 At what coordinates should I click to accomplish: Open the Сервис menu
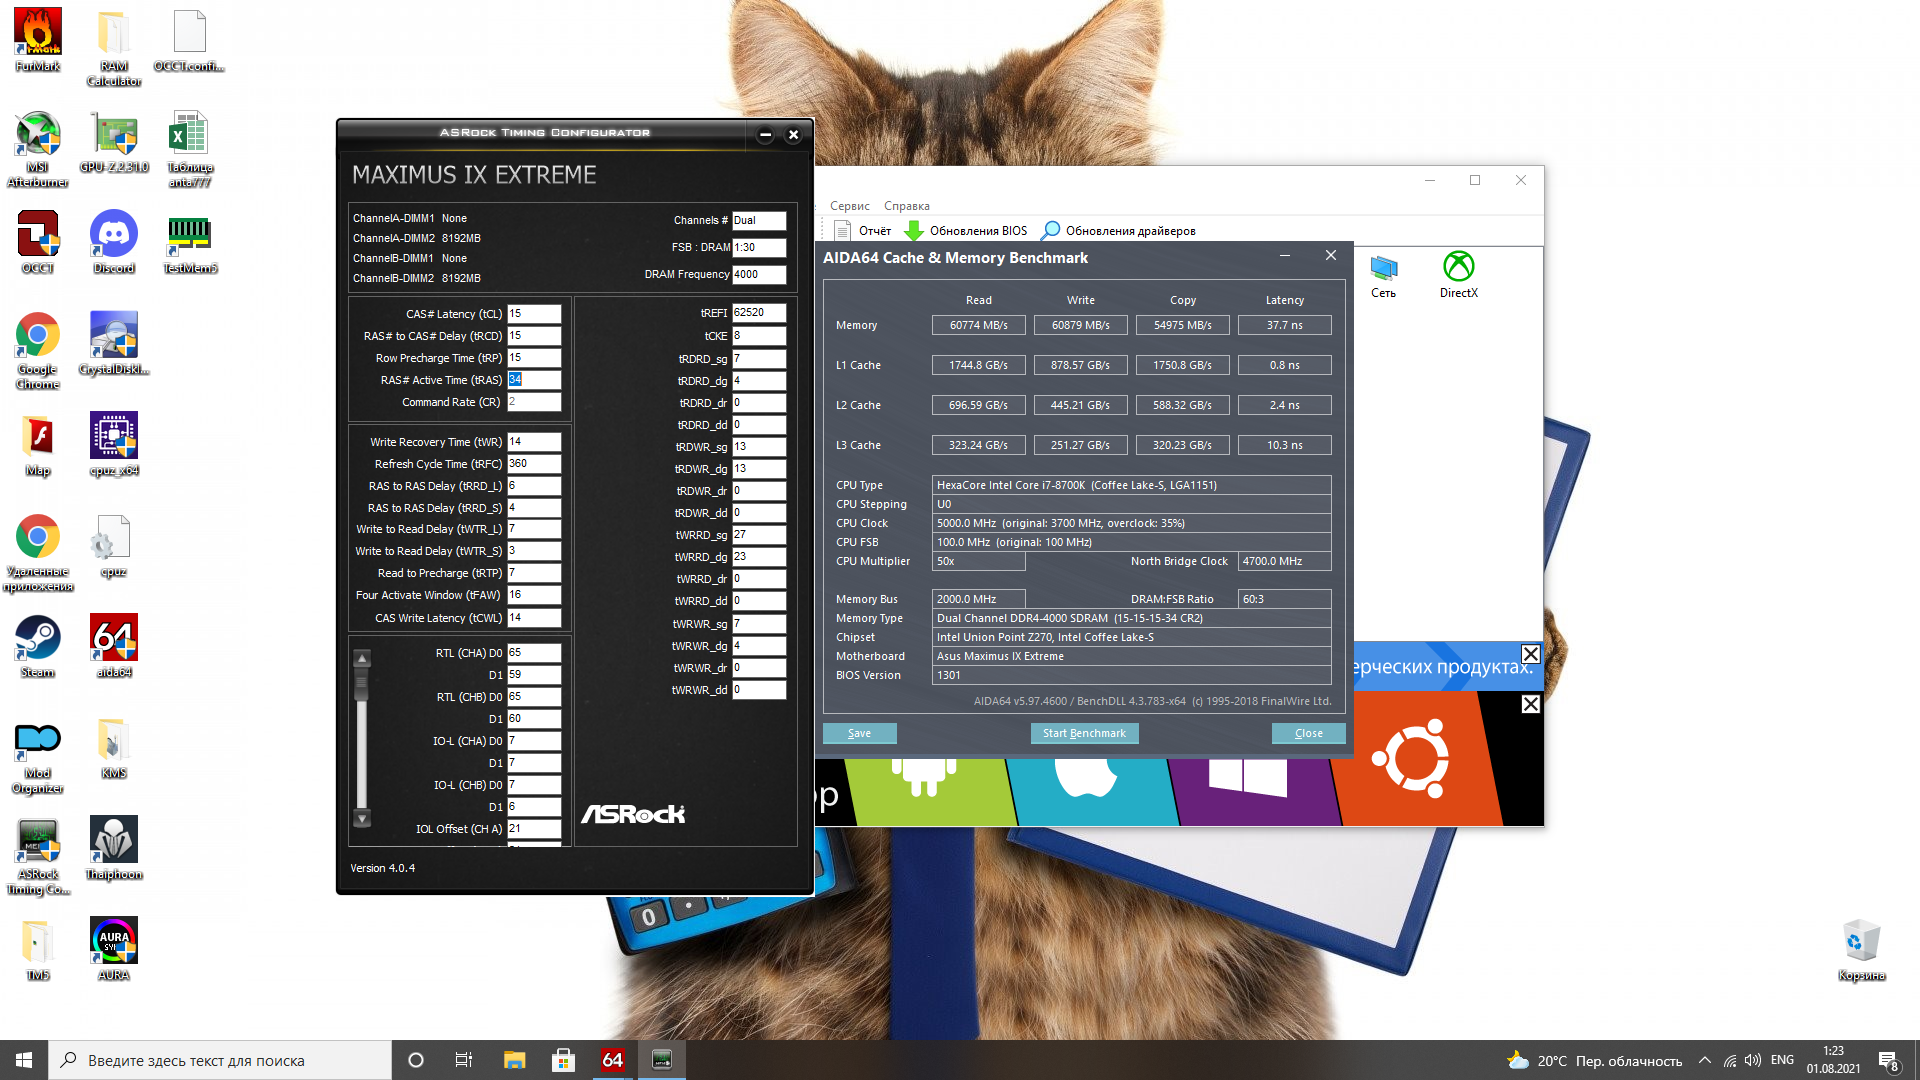849,206
